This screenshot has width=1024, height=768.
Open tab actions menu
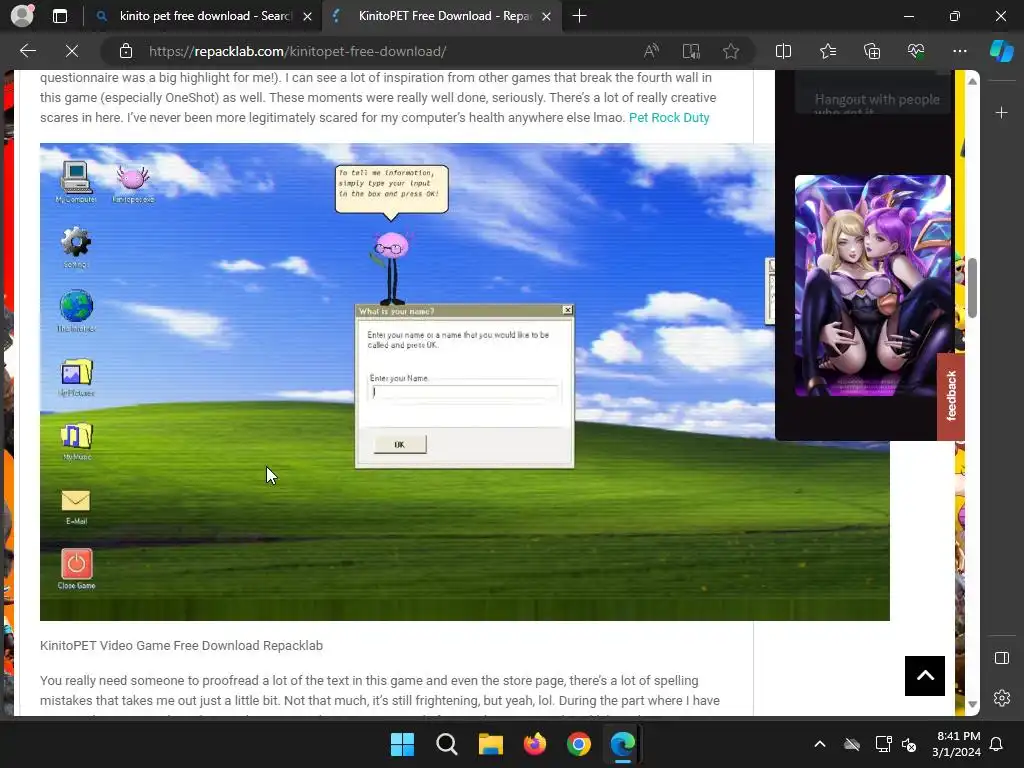(x=59, y=16)
